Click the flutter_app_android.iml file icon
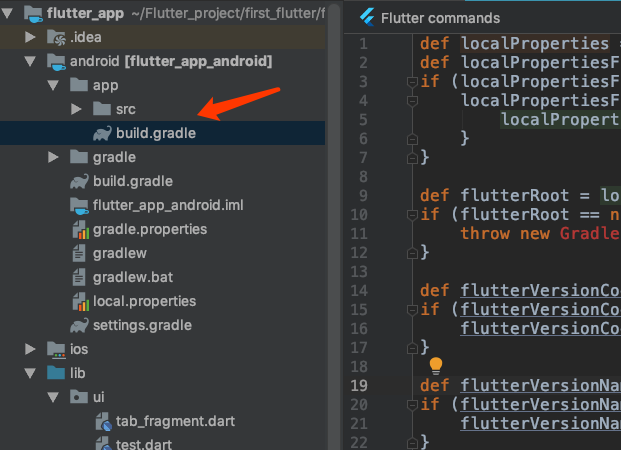621x450 pixels. tap(79, 206)
